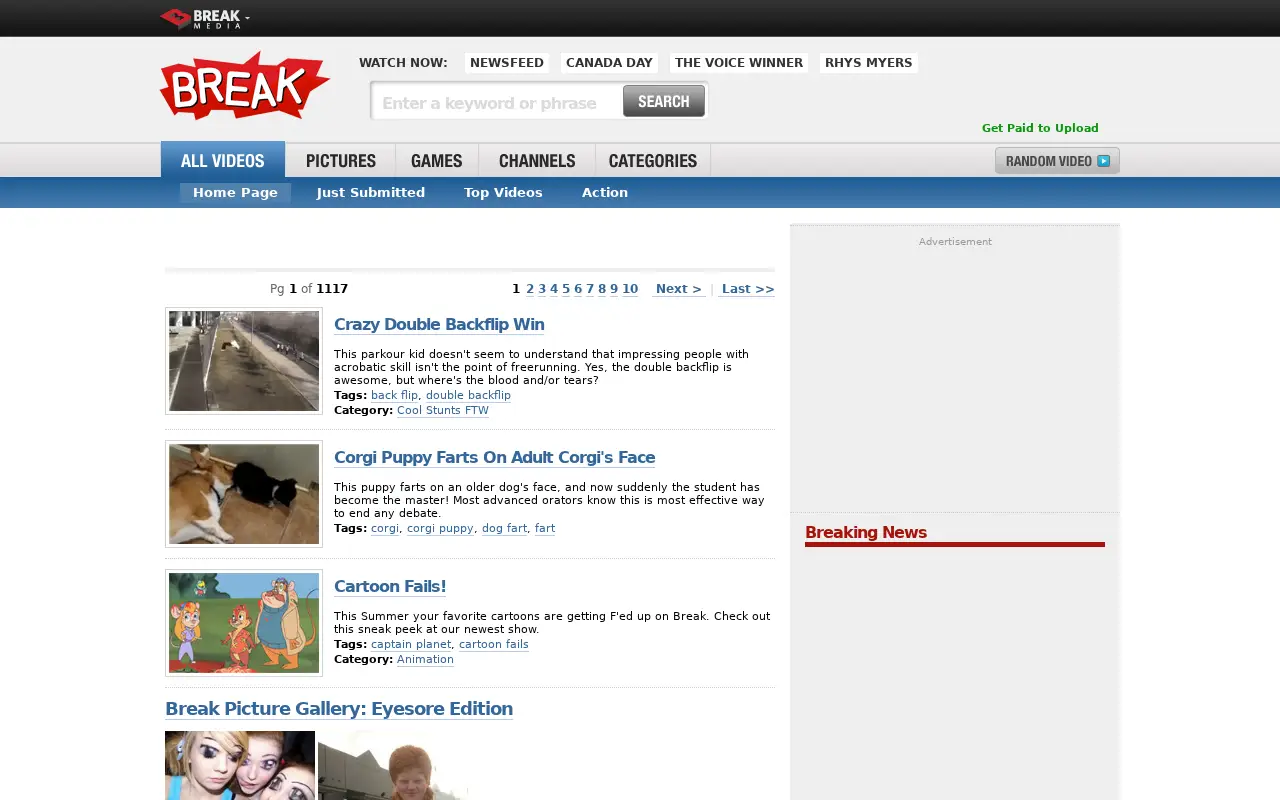
Task: Switch to the CHANNELS tab
Action: tap(537, 160)
